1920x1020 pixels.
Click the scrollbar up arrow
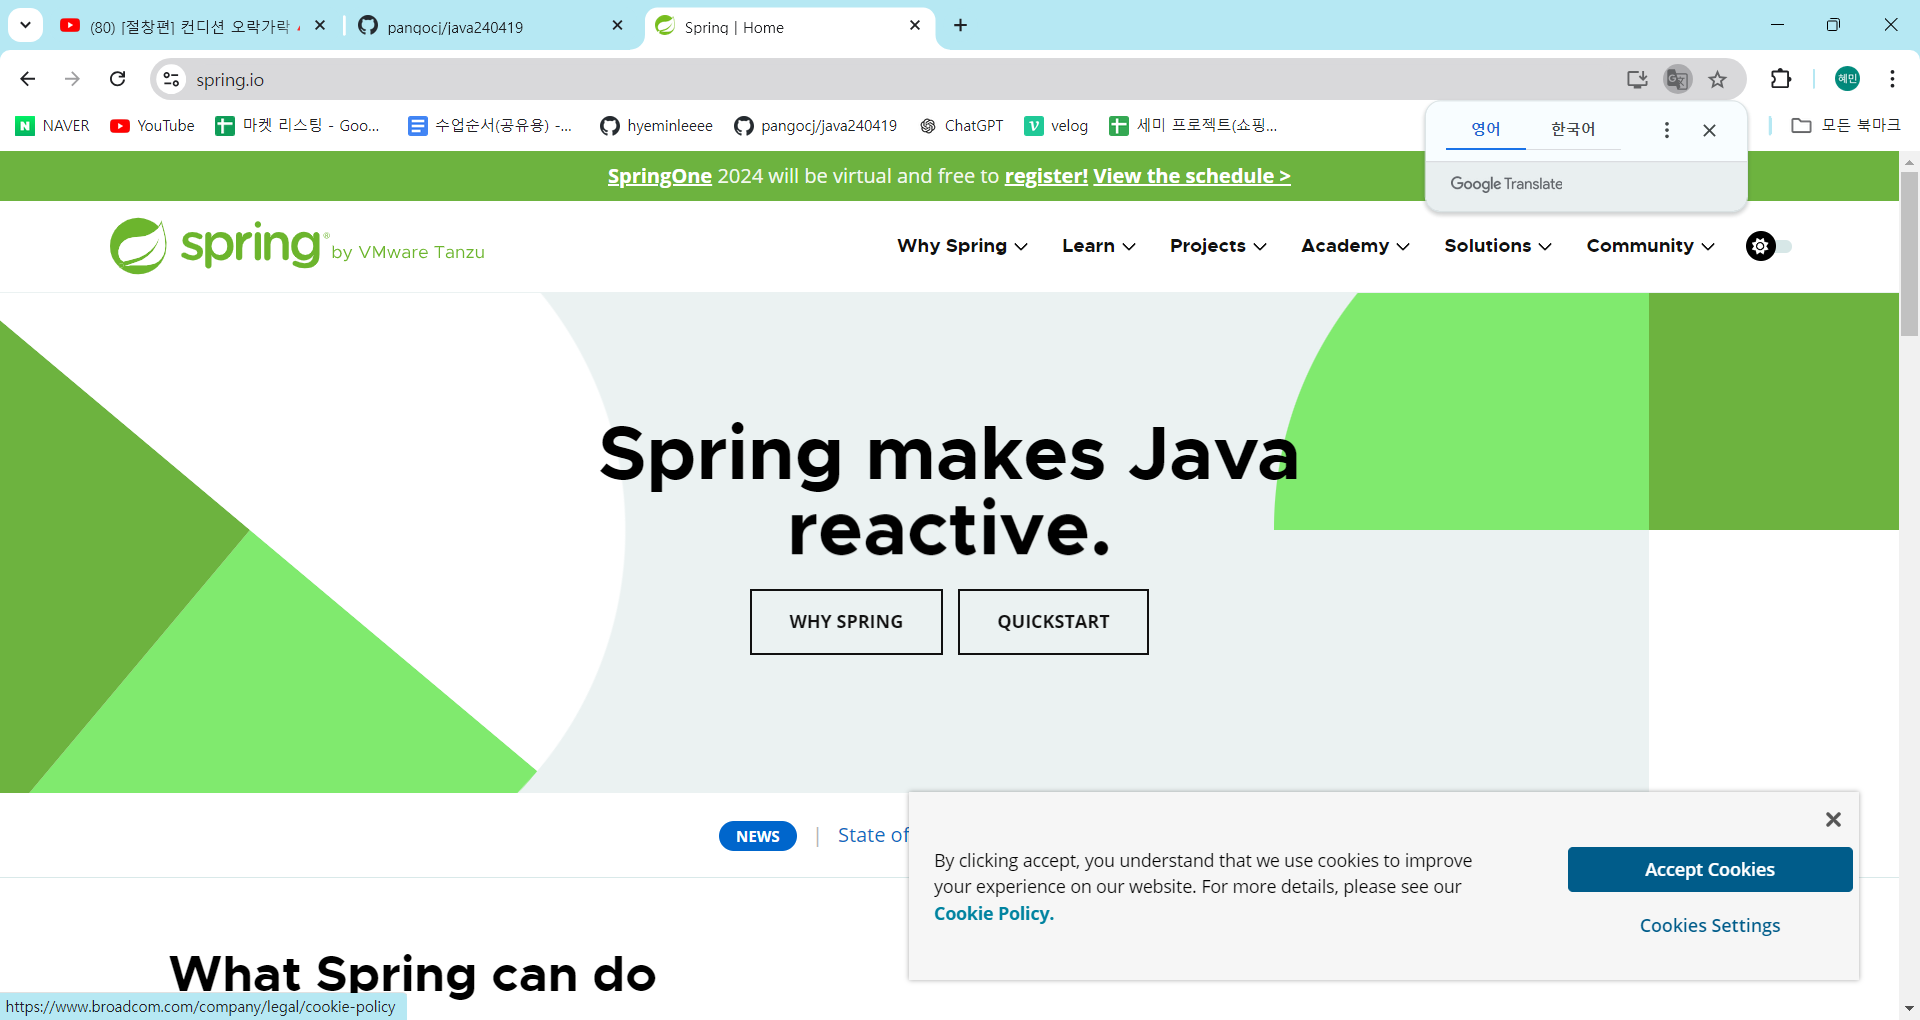tap(1909, 161)
